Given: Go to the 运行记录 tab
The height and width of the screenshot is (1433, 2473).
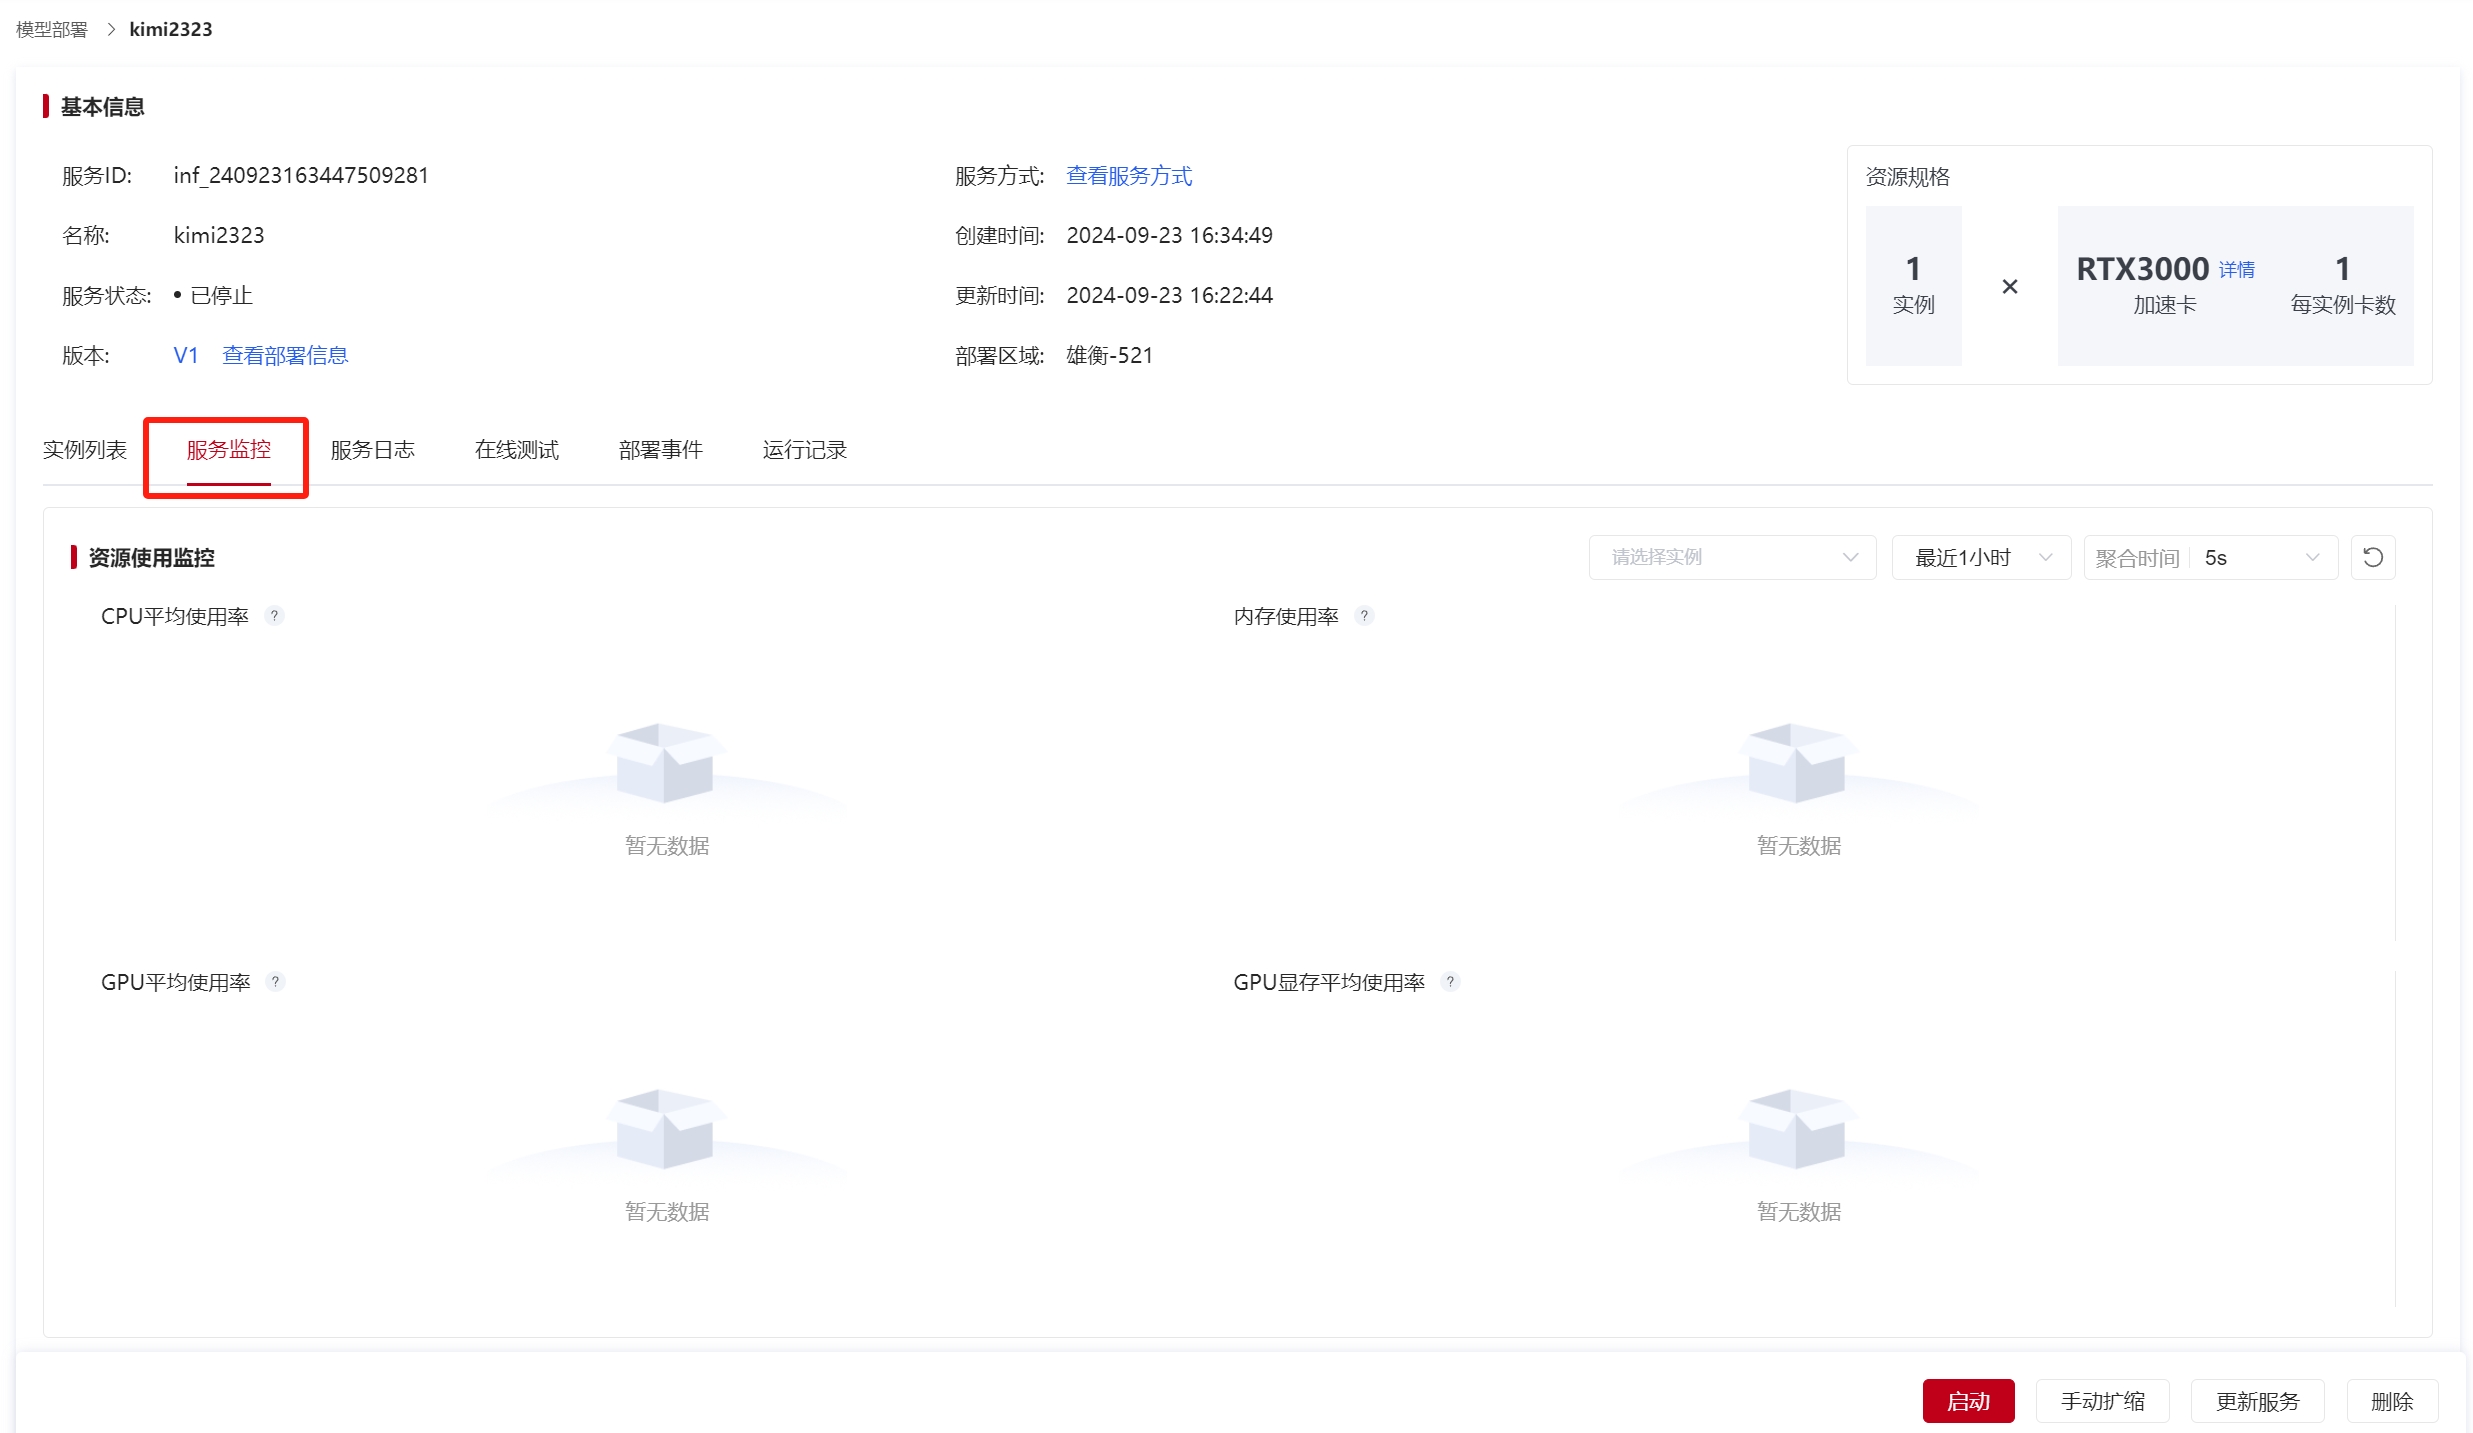Looking at the screenshot, I should [804, 450].
